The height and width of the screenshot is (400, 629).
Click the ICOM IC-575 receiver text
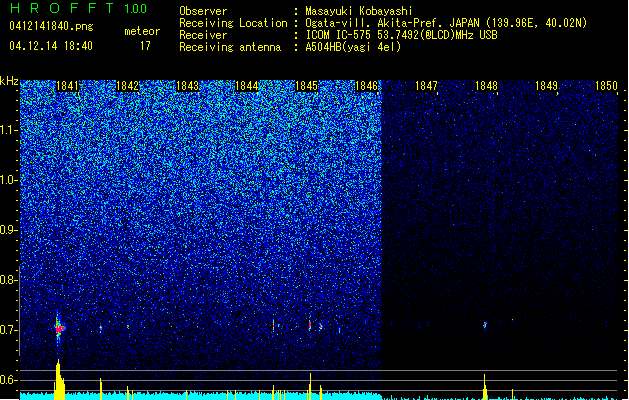(401, 35)
